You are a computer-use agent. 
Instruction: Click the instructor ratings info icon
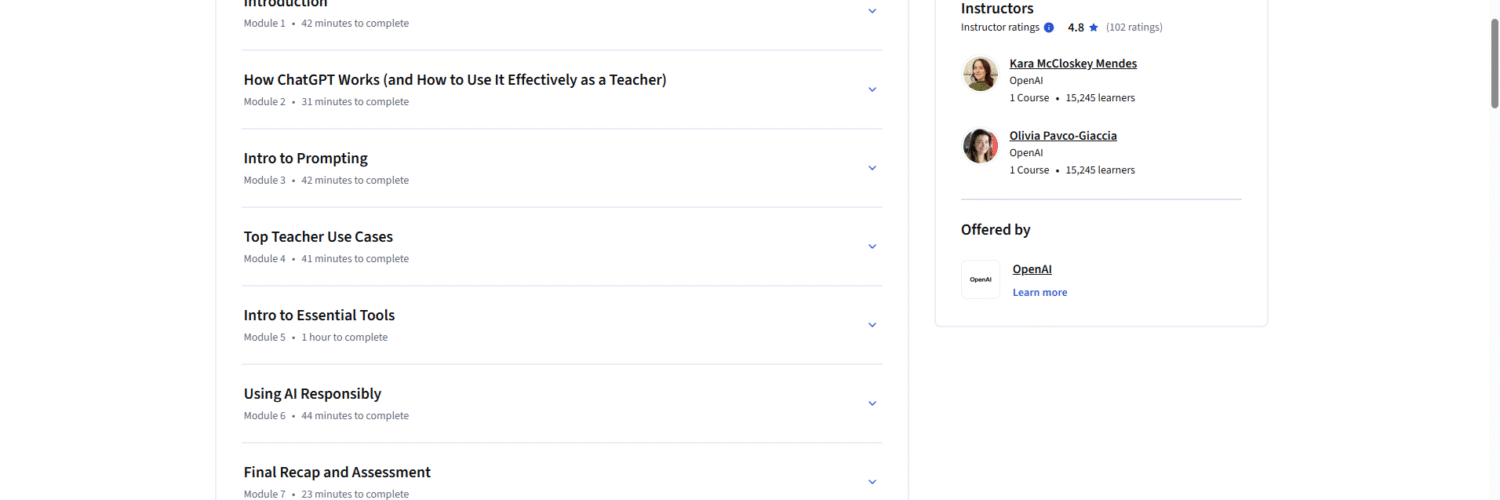(1049, 28)
